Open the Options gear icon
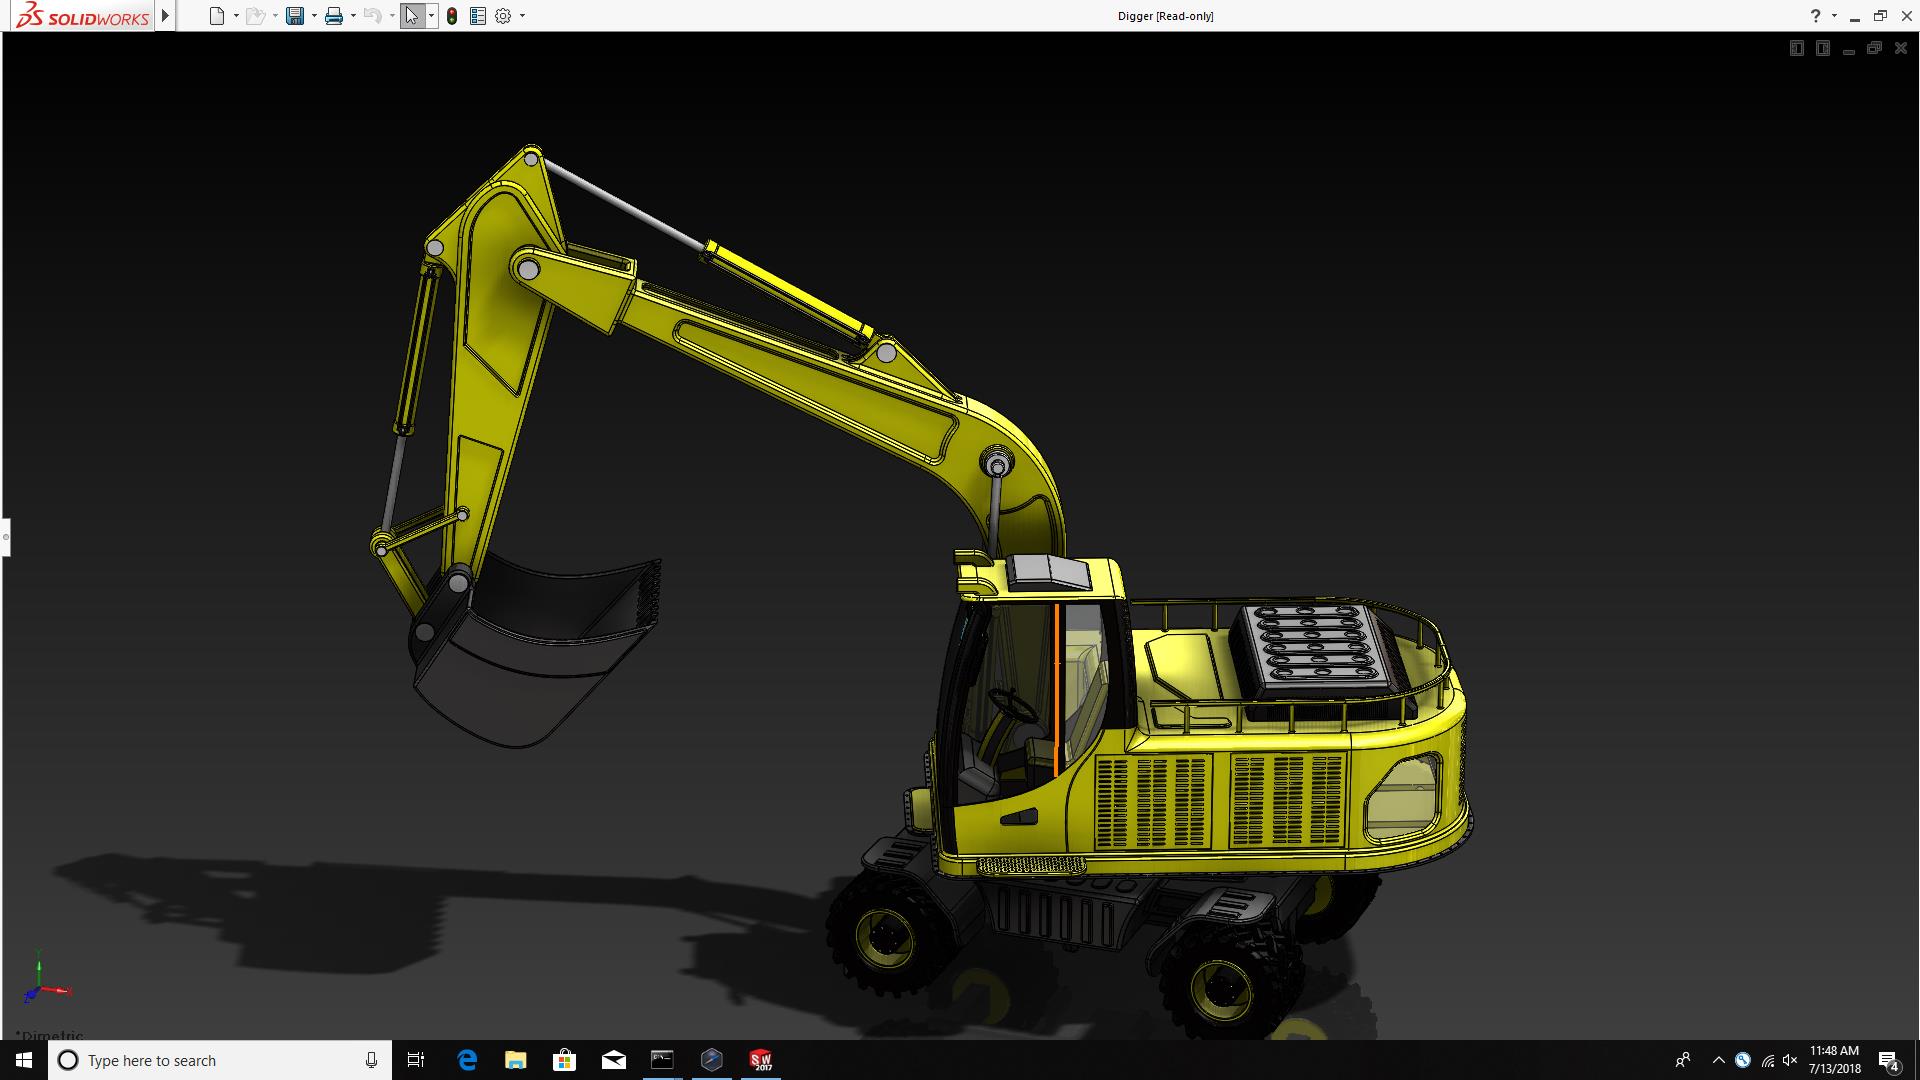The image size is (1920, 1080). 503,16
